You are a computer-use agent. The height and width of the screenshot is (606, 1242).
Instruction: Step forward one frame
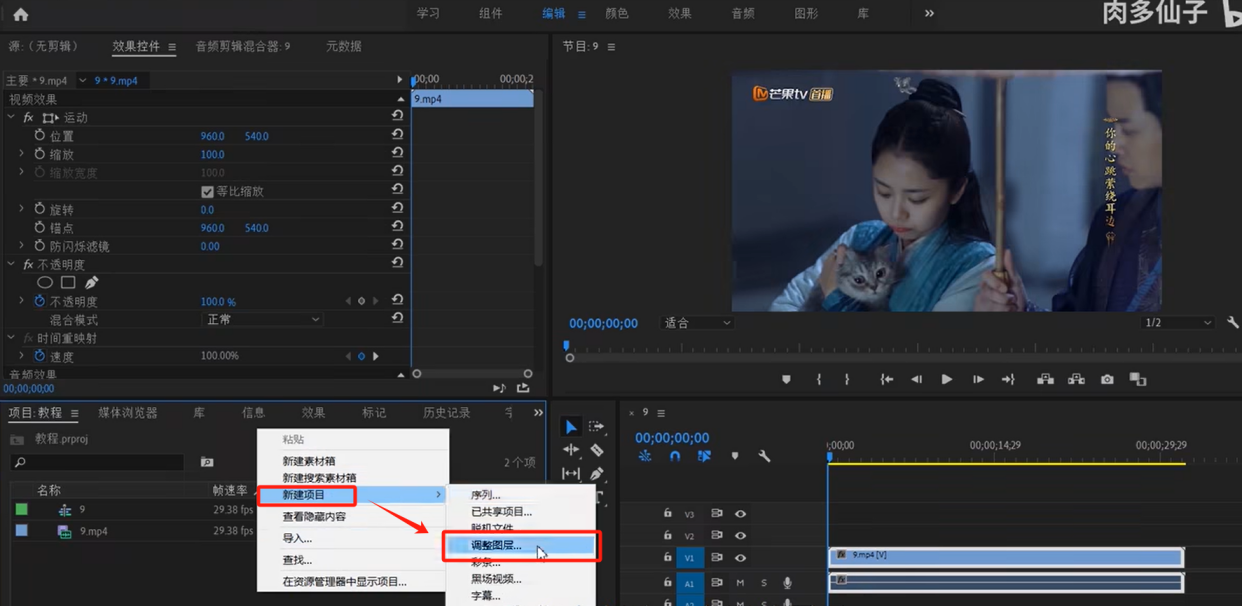point(978,379)
